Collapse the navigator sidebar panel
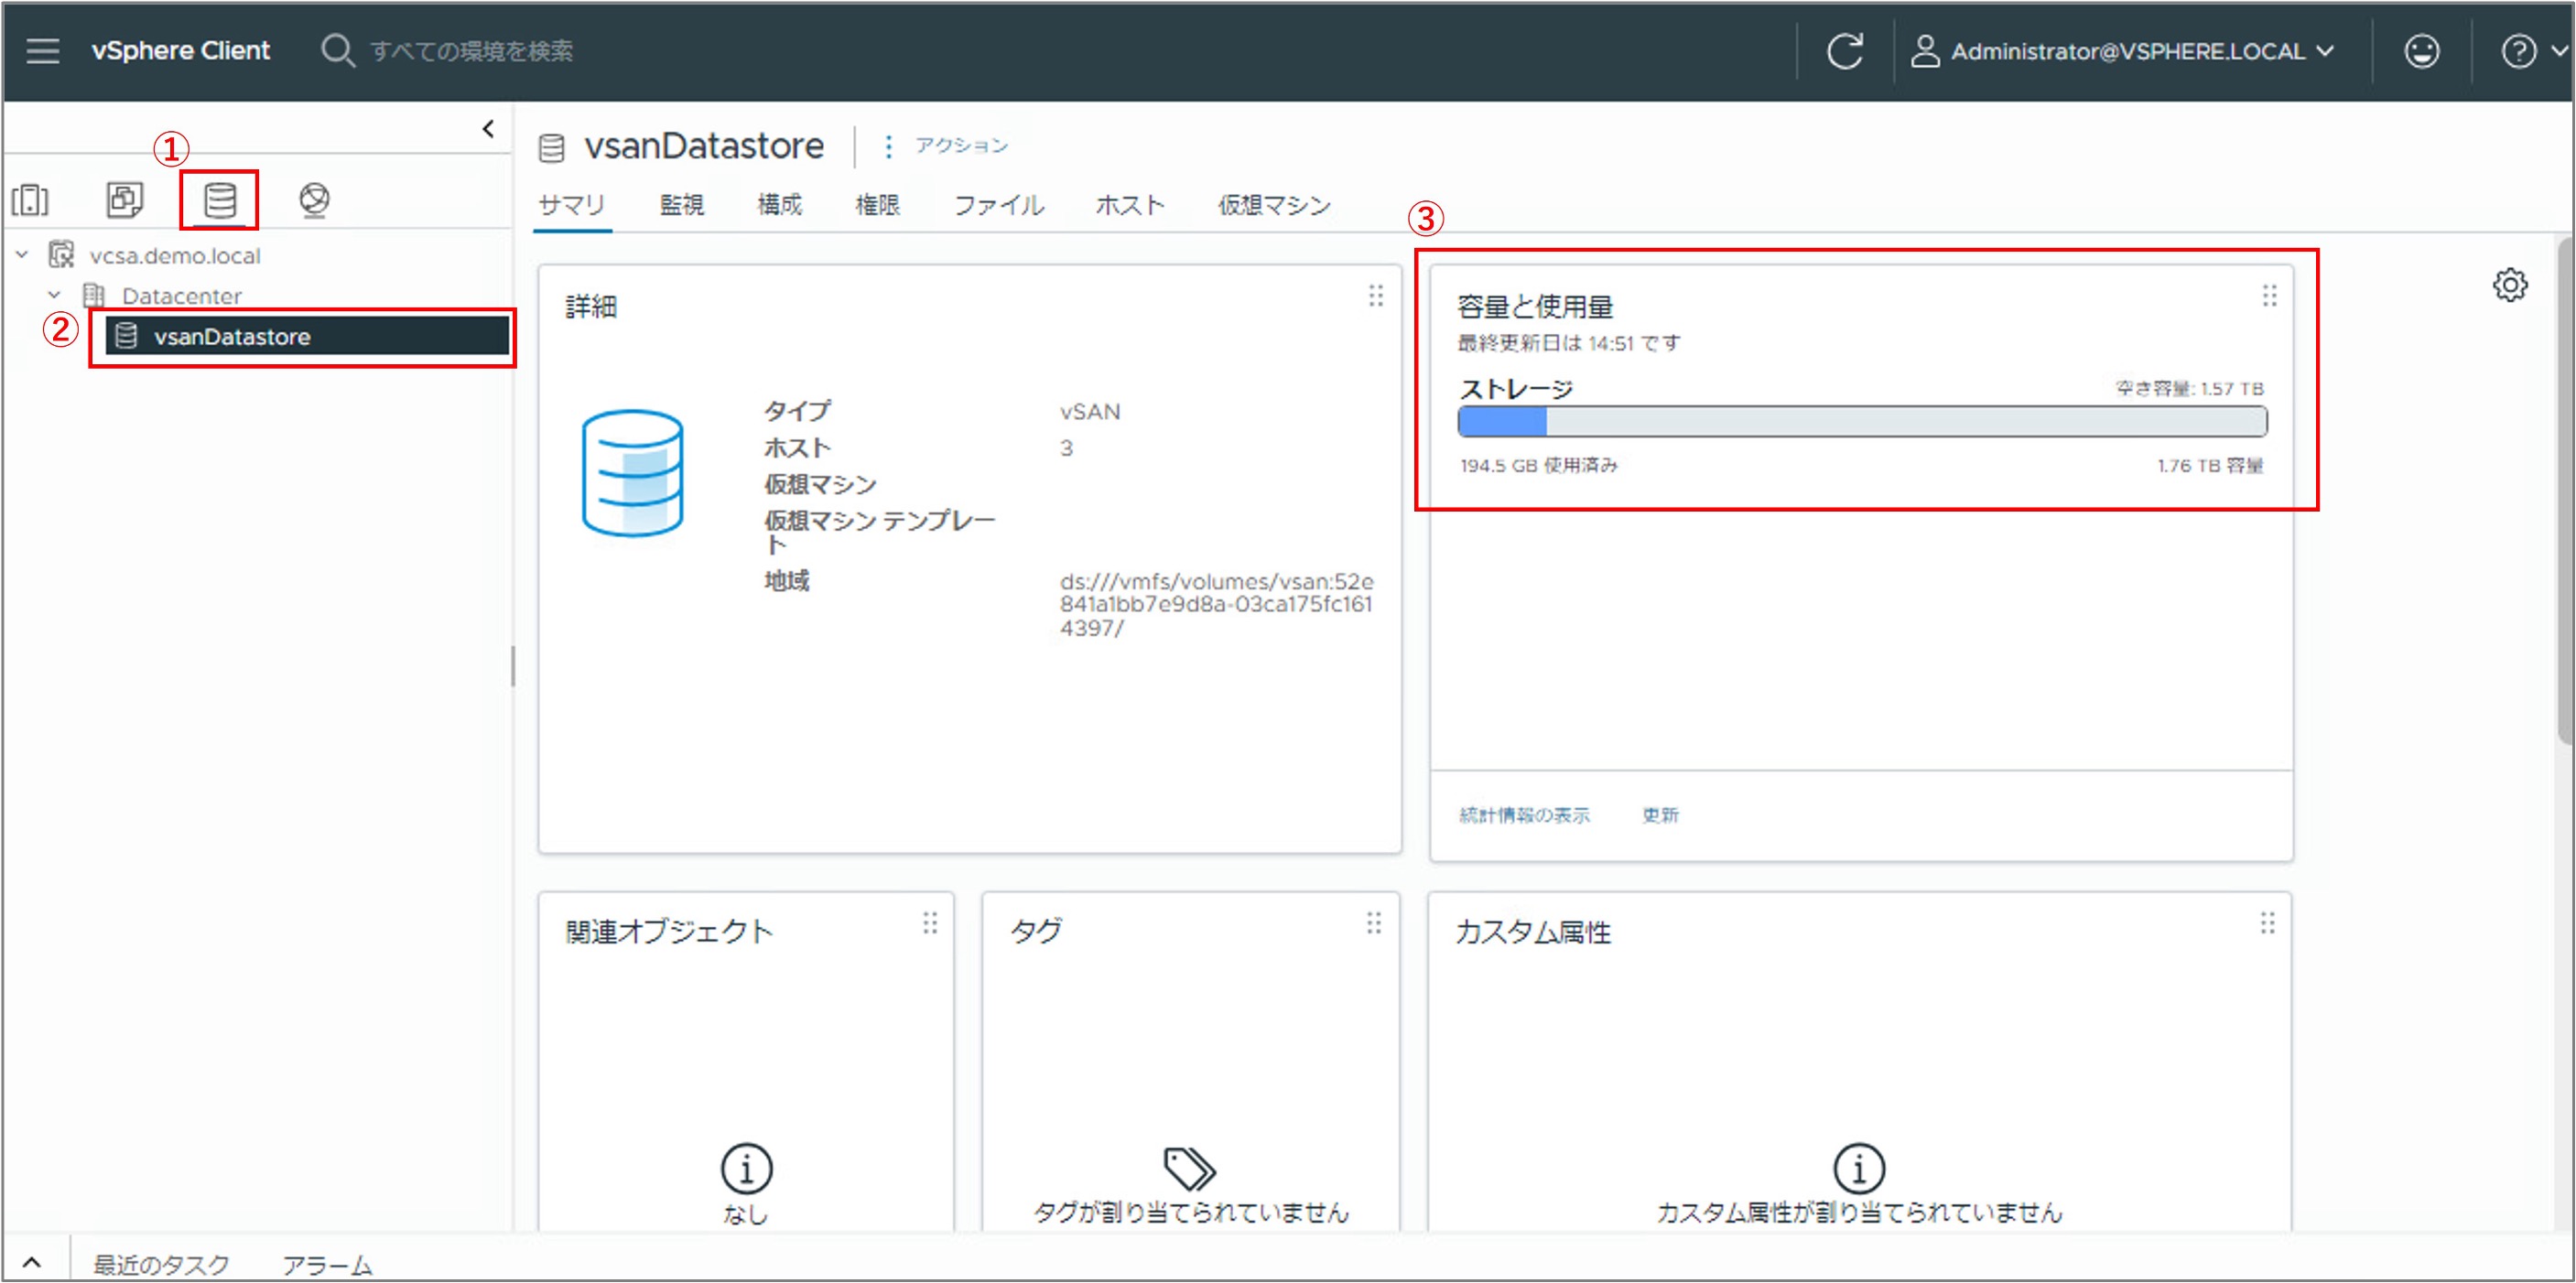The height and width of the screenshot is (1283, 2576). click(x=488, y=128)
